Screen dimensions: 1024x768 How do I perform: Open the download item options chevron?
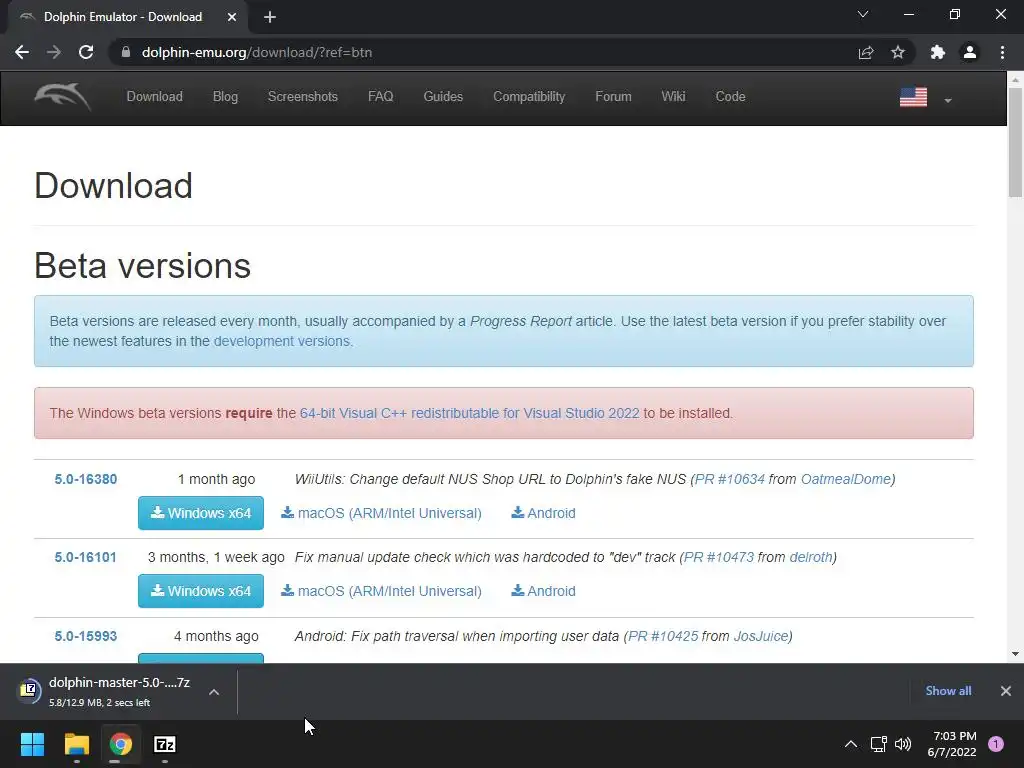(214, 692)
